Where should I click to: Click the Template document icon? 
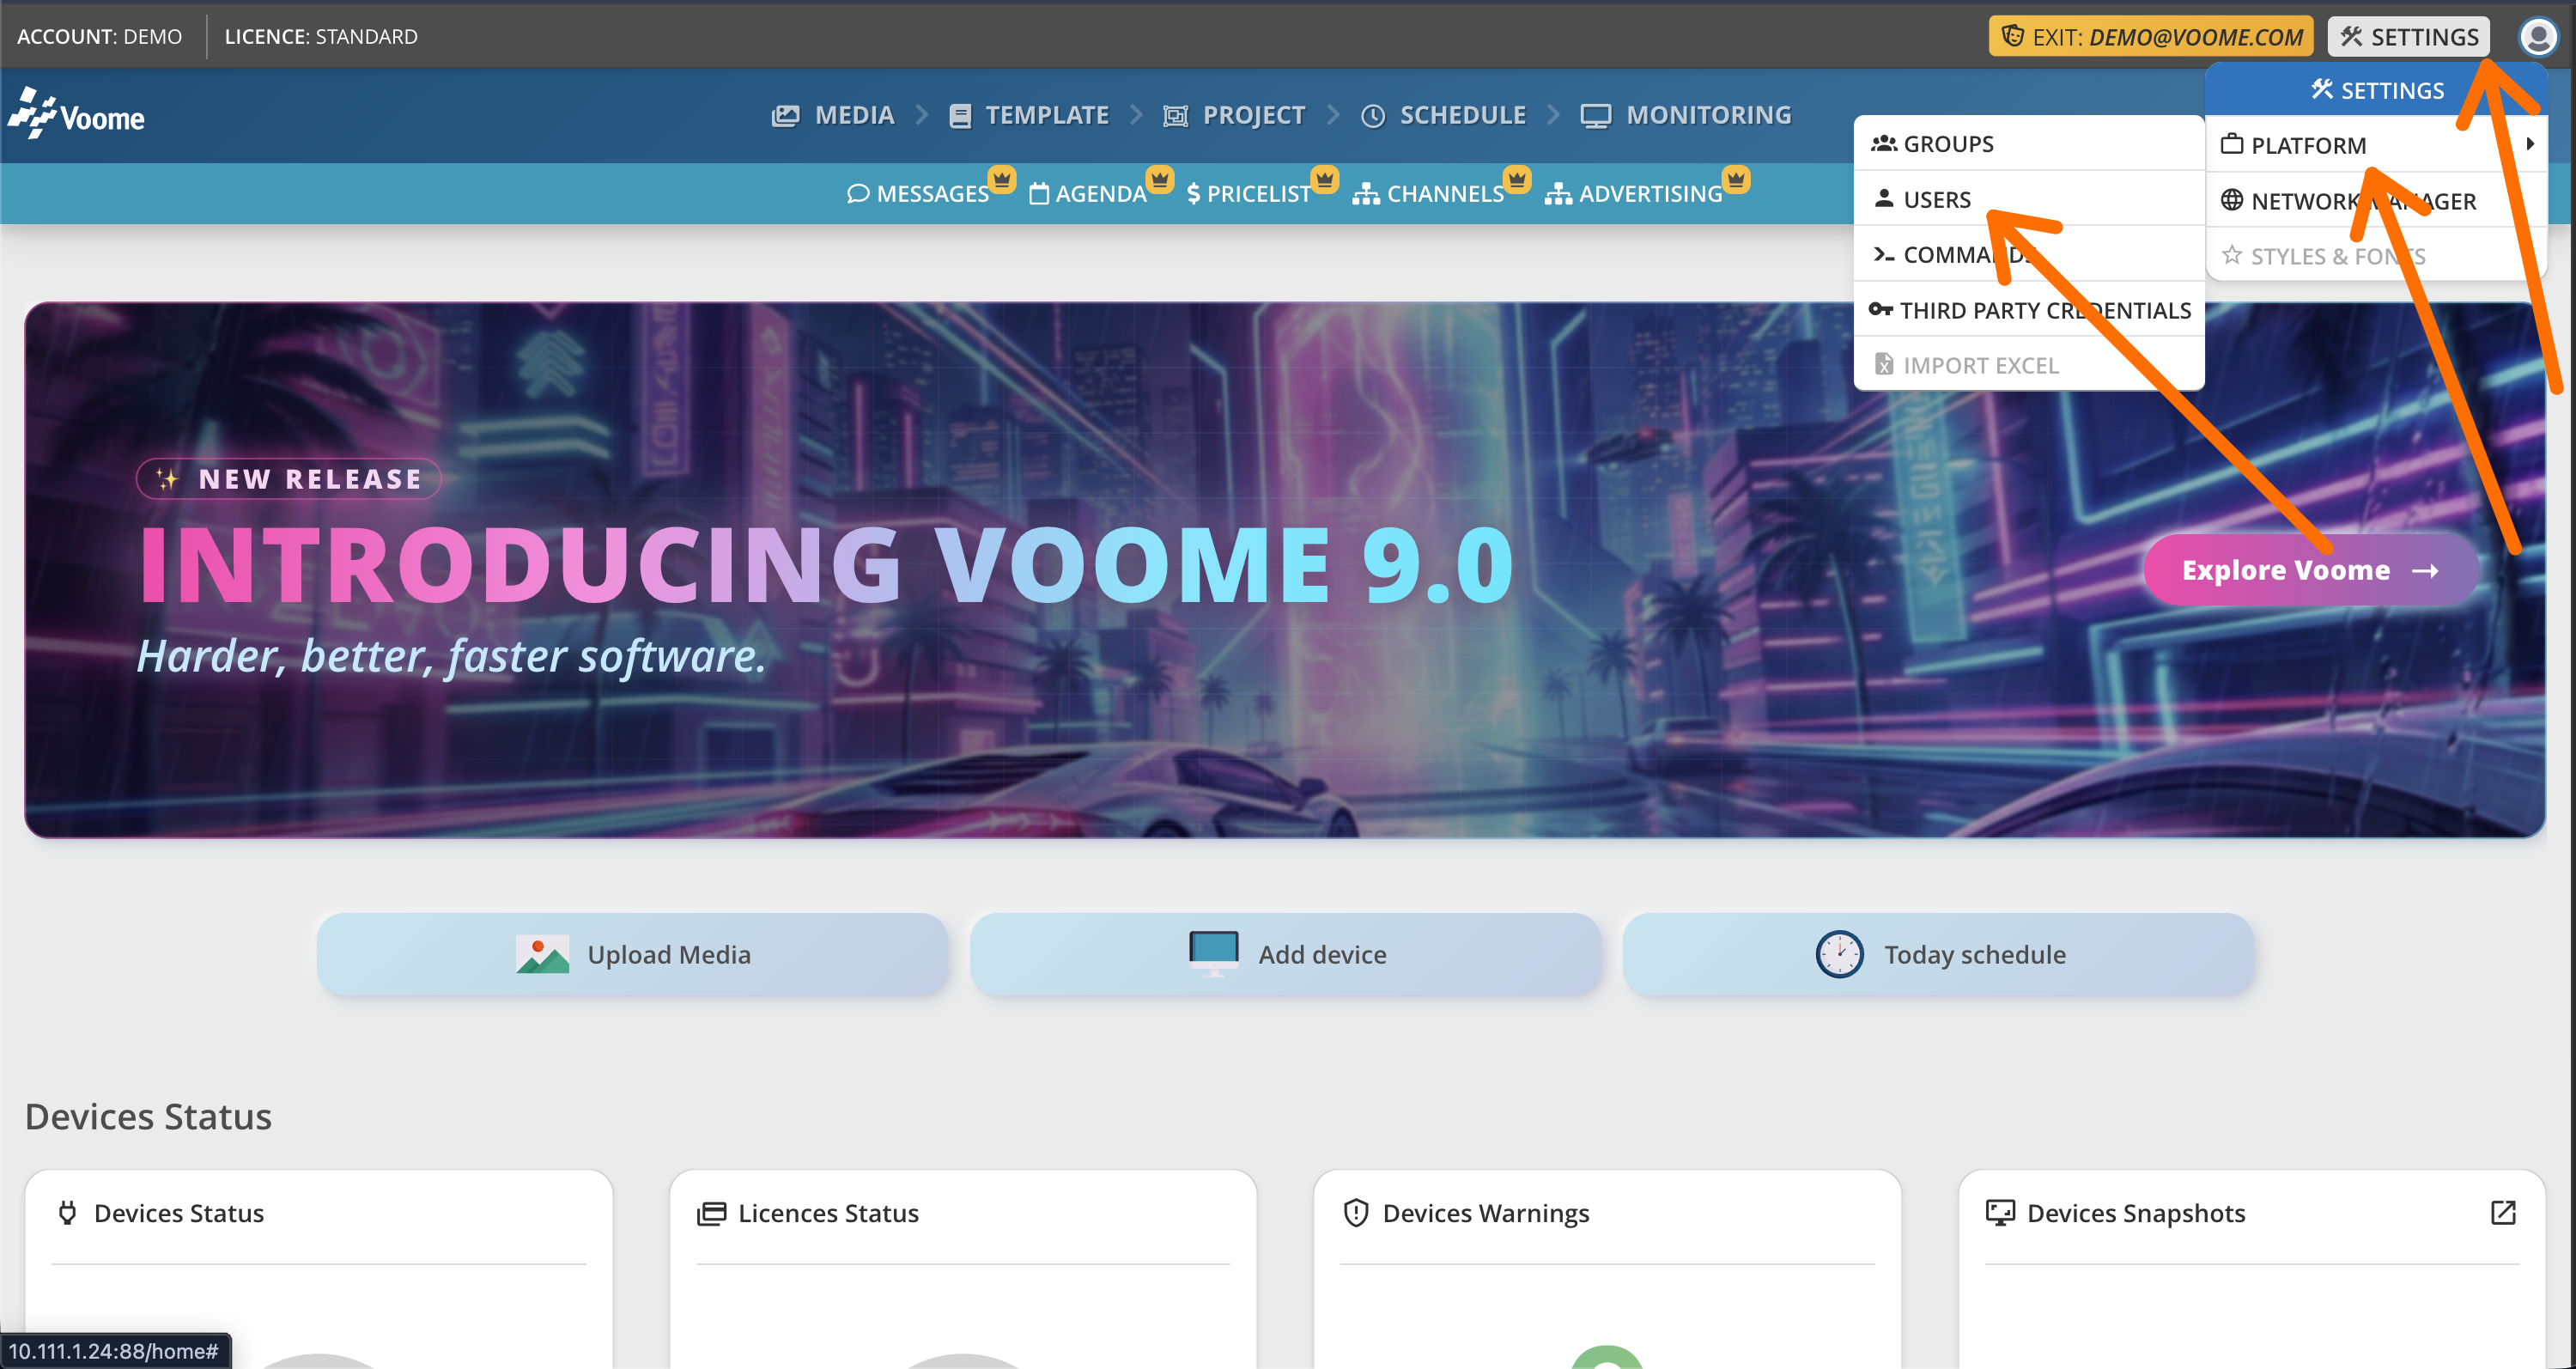[960, 116]
